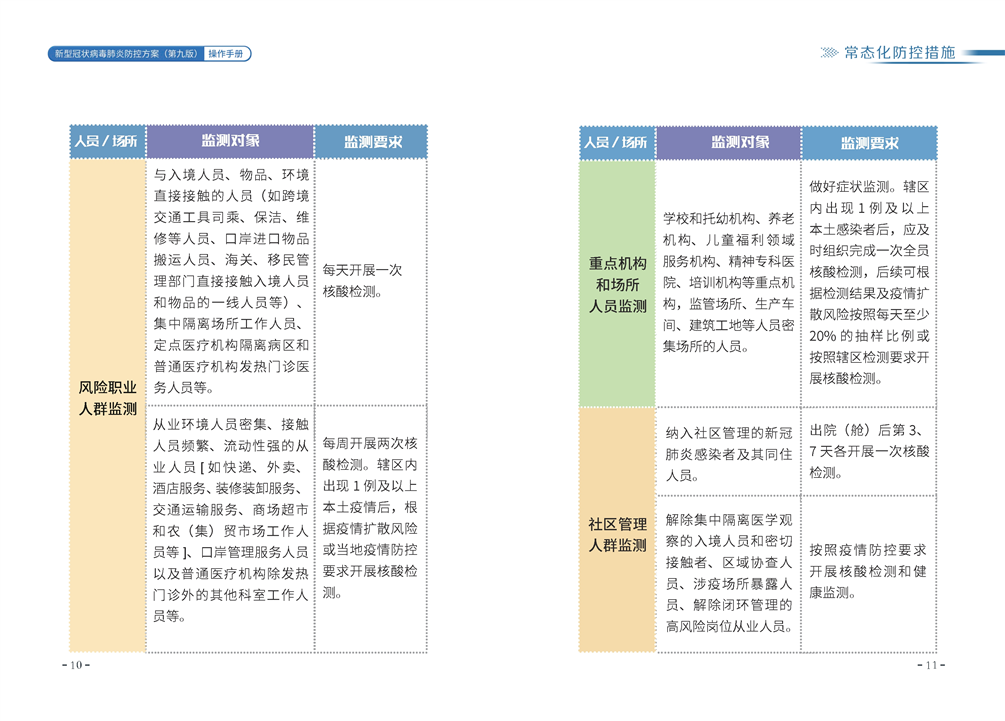Click the 每天开展一次核酸检测 requirement cell

coord(371,281)
